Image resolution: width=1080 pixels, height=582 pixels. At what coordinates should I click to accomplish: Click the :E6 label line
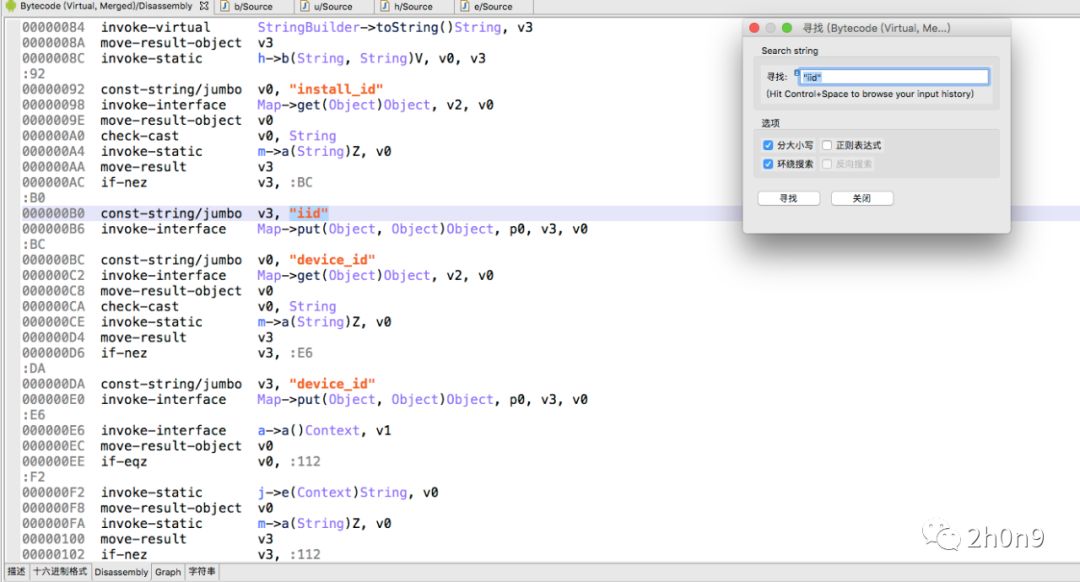34,415
